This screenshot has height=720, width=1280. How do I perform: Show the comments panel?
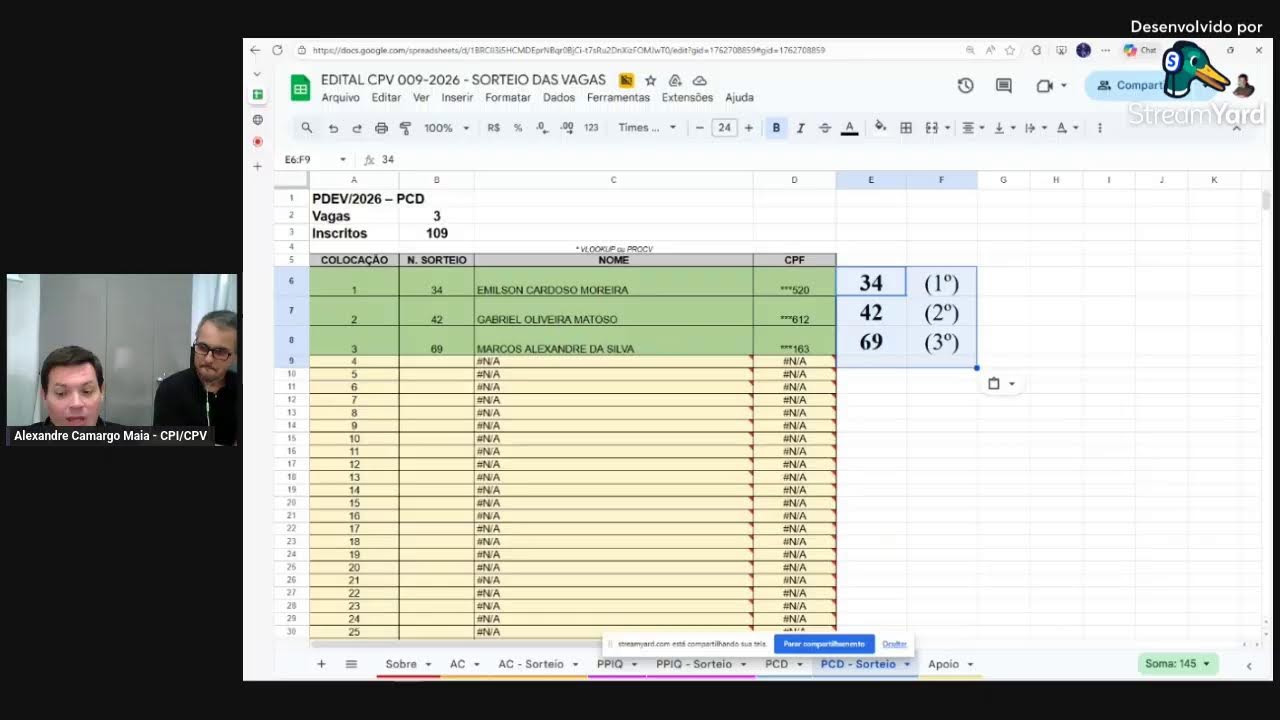tap(1003, 86)
